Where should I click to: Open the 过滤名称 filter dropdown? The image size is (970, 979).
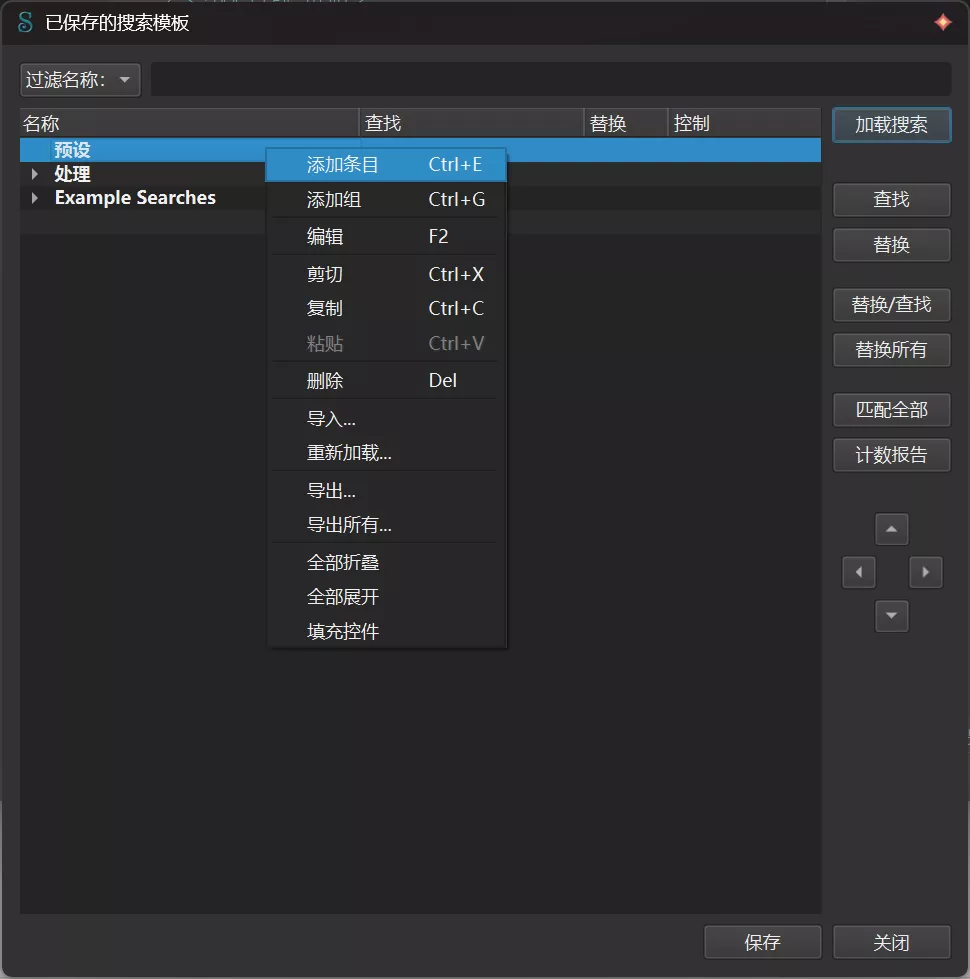[x=80, y=80]
